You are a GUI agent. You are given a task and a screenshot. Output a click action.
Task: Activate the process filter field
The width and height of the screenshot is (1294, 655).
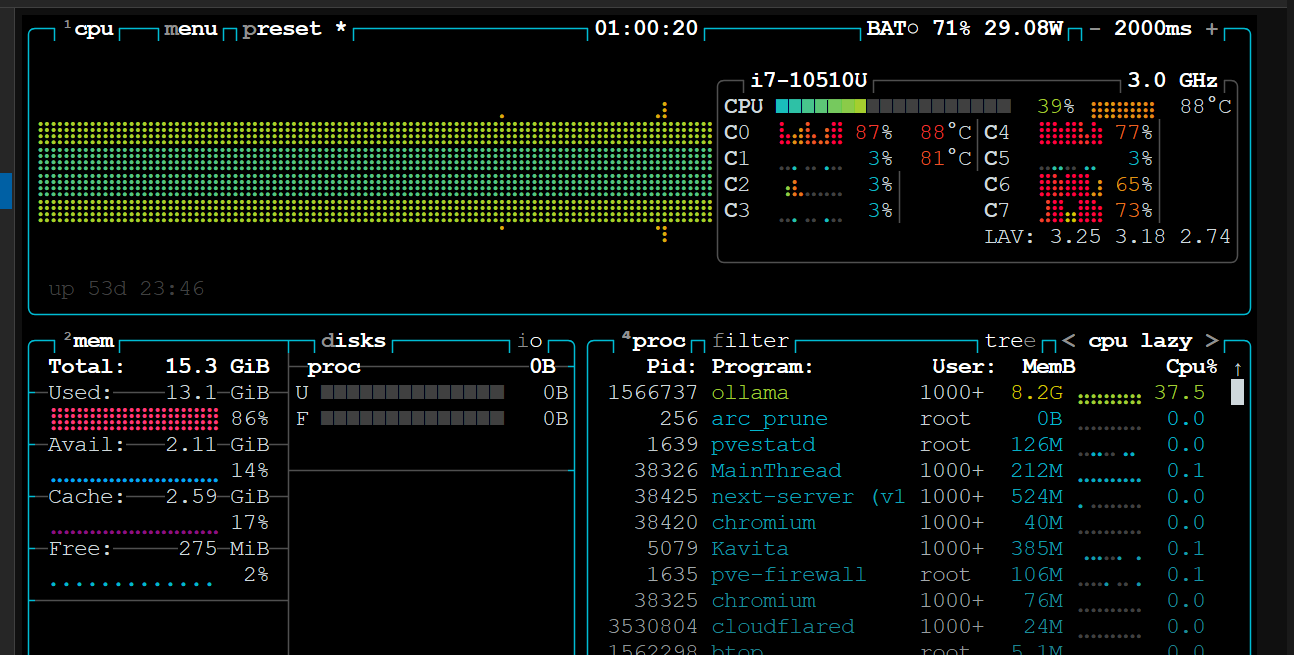pos(750,341)
